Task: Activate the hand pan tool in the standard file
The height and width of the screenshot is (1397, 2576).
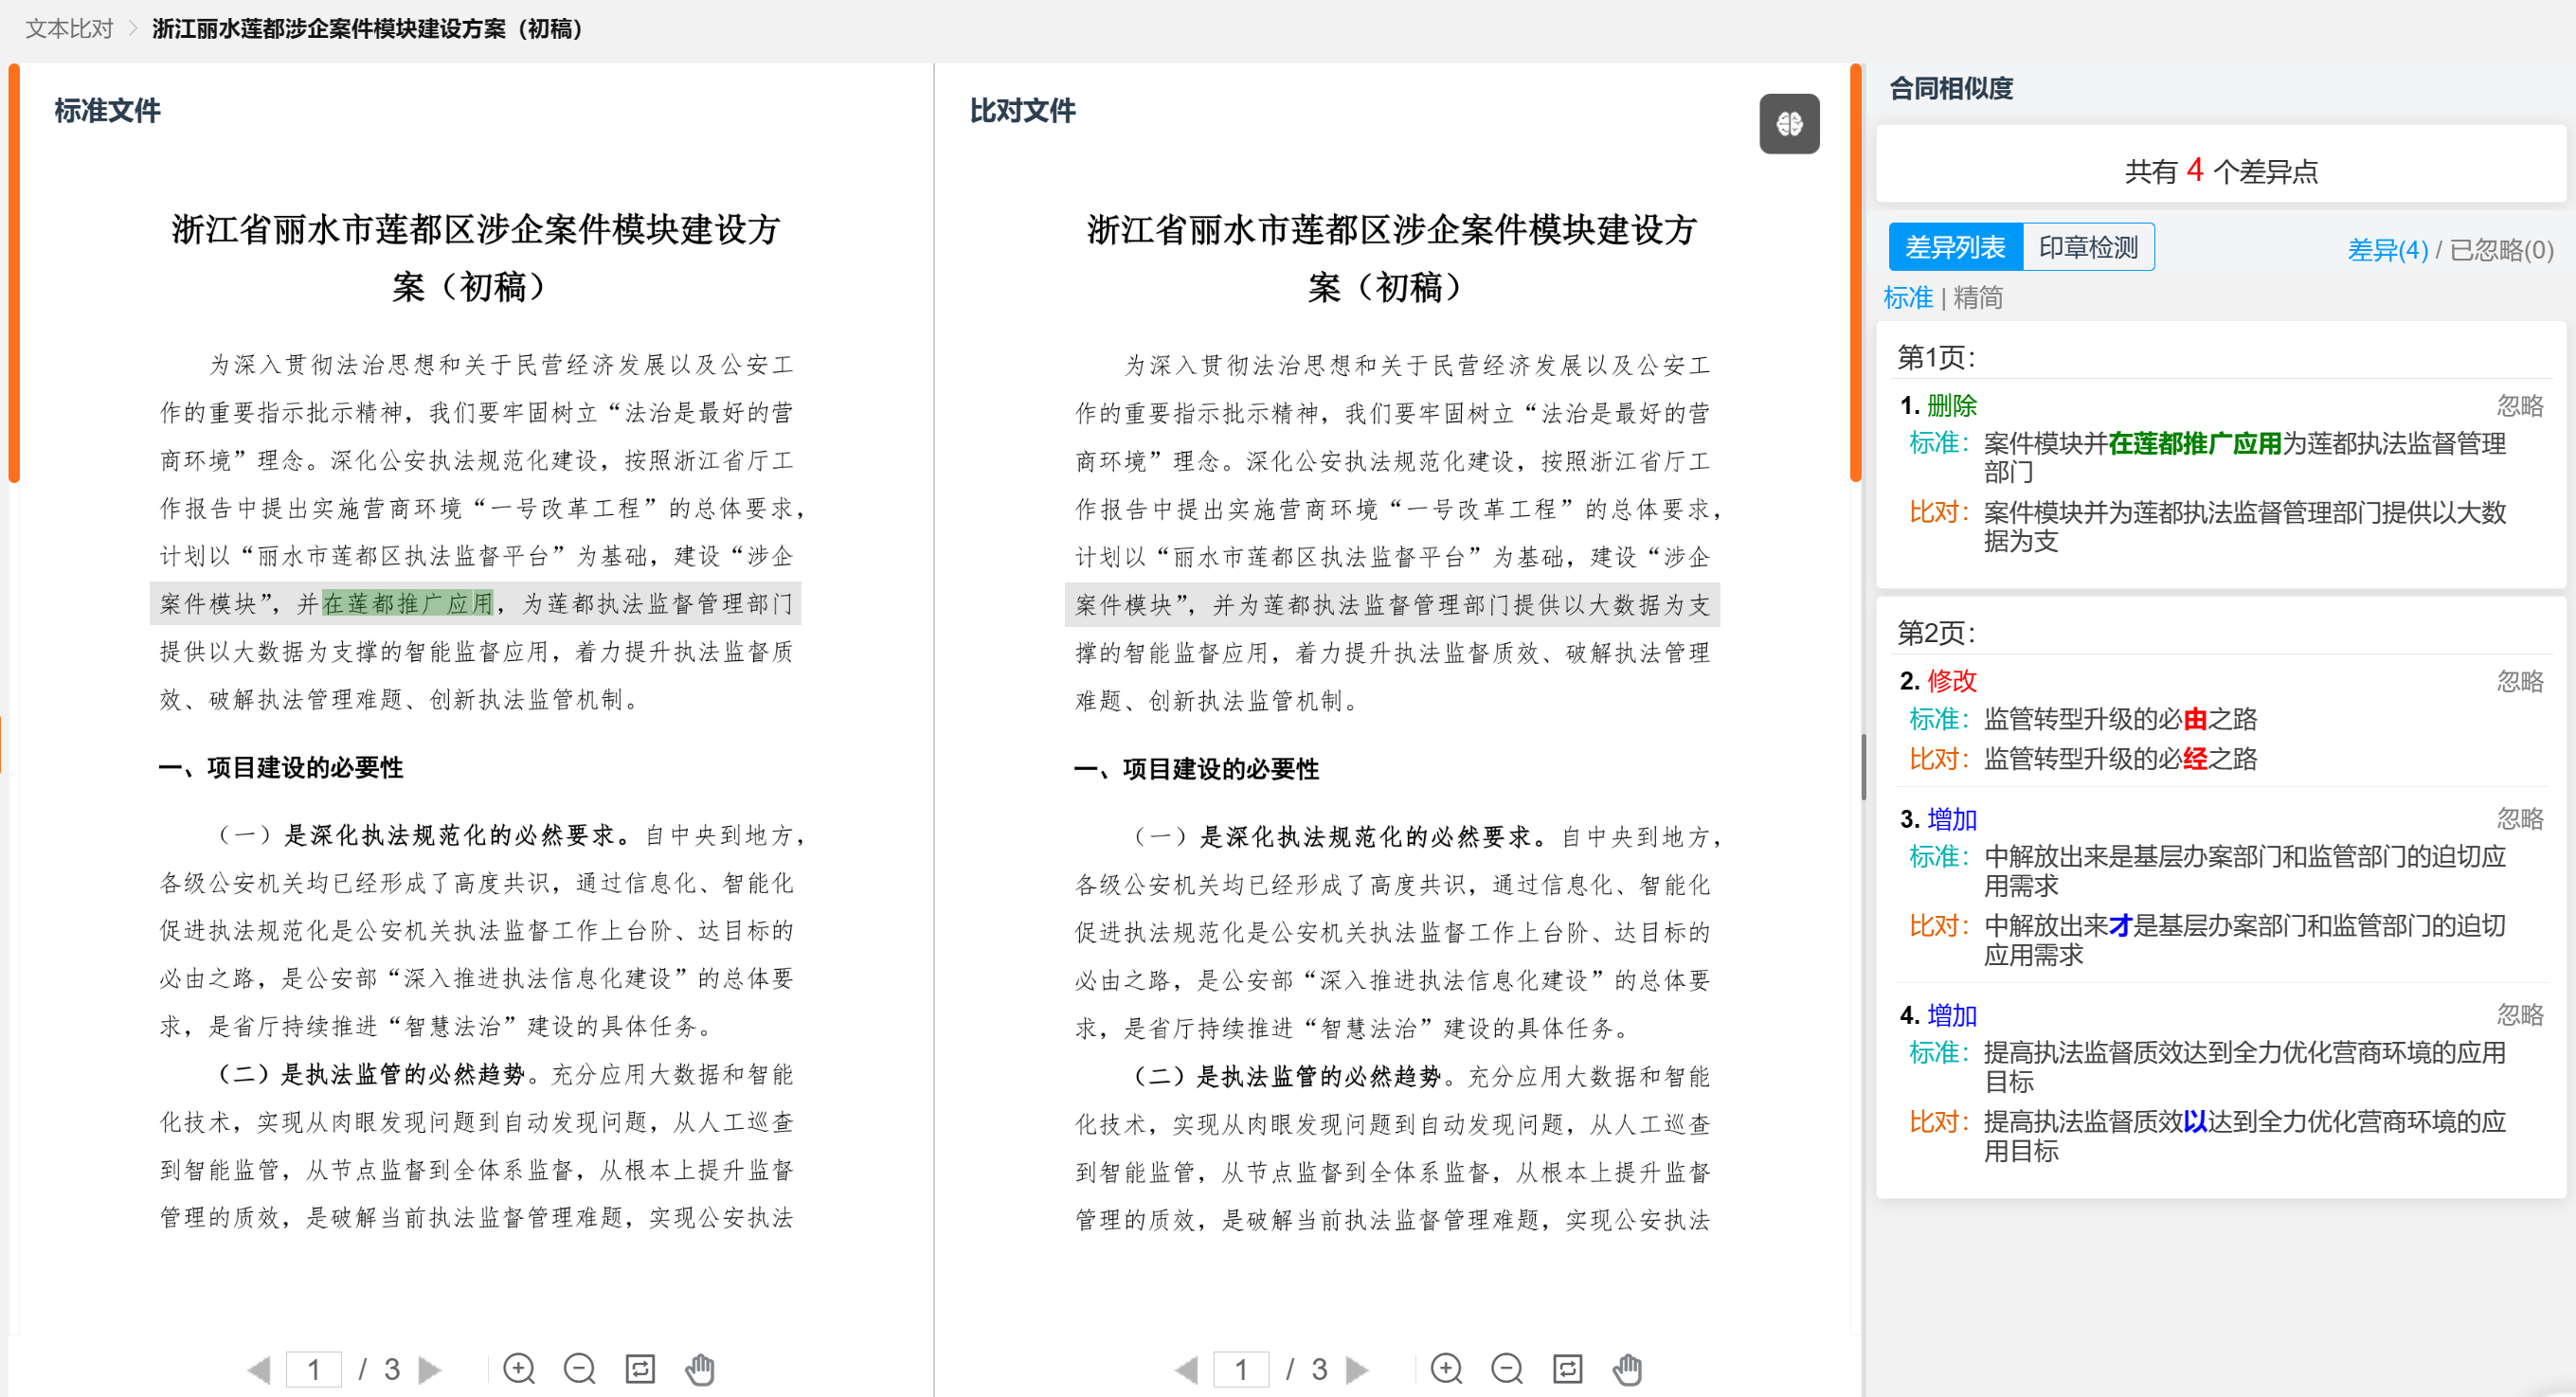Action: tap(700, 1368)
